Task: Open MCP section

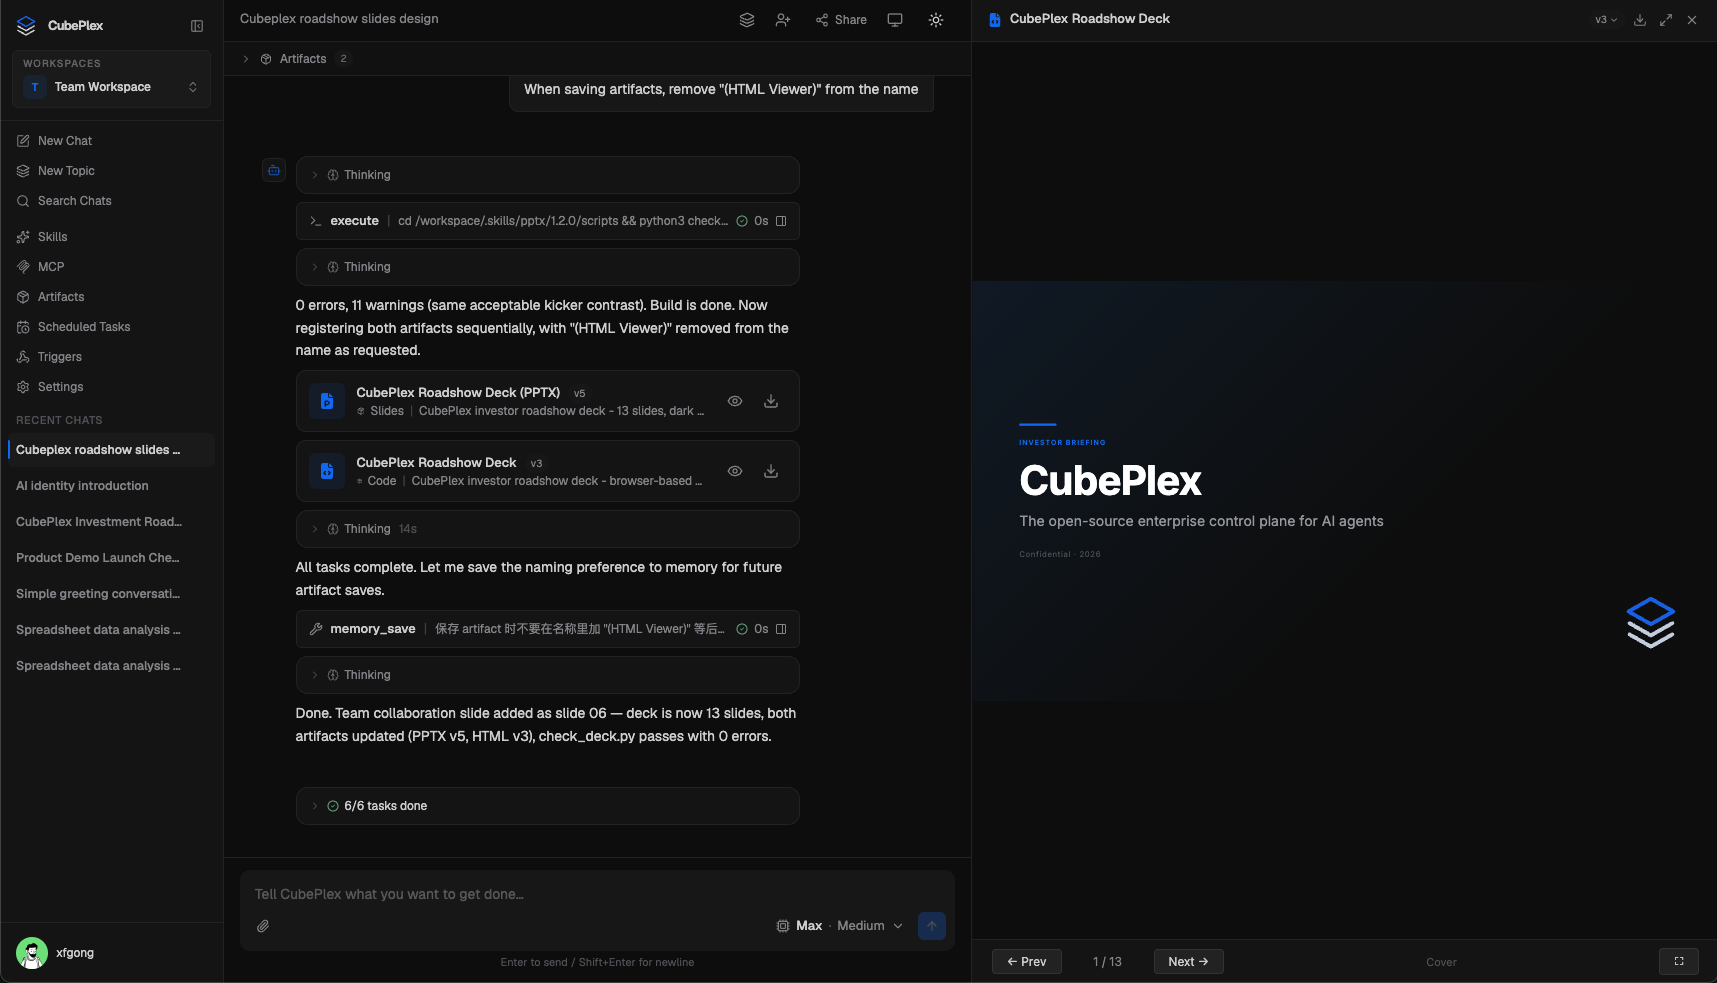Action: click(111, 267)
